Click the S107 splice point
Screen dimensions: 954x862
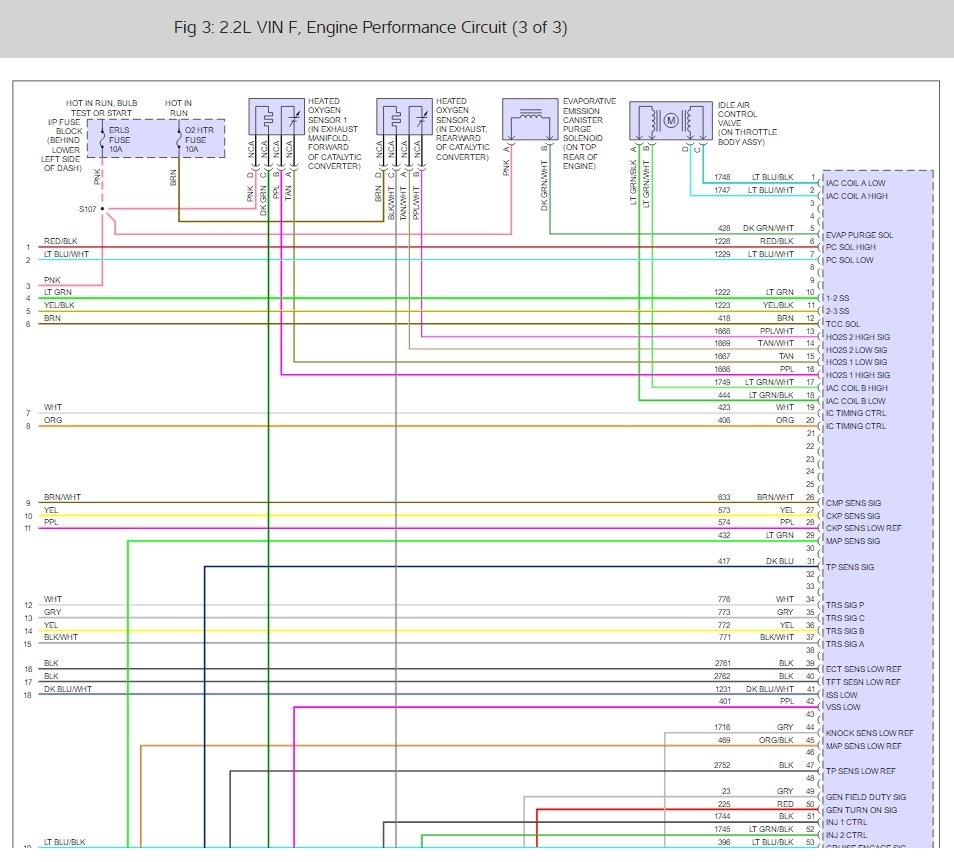point(103,209)
